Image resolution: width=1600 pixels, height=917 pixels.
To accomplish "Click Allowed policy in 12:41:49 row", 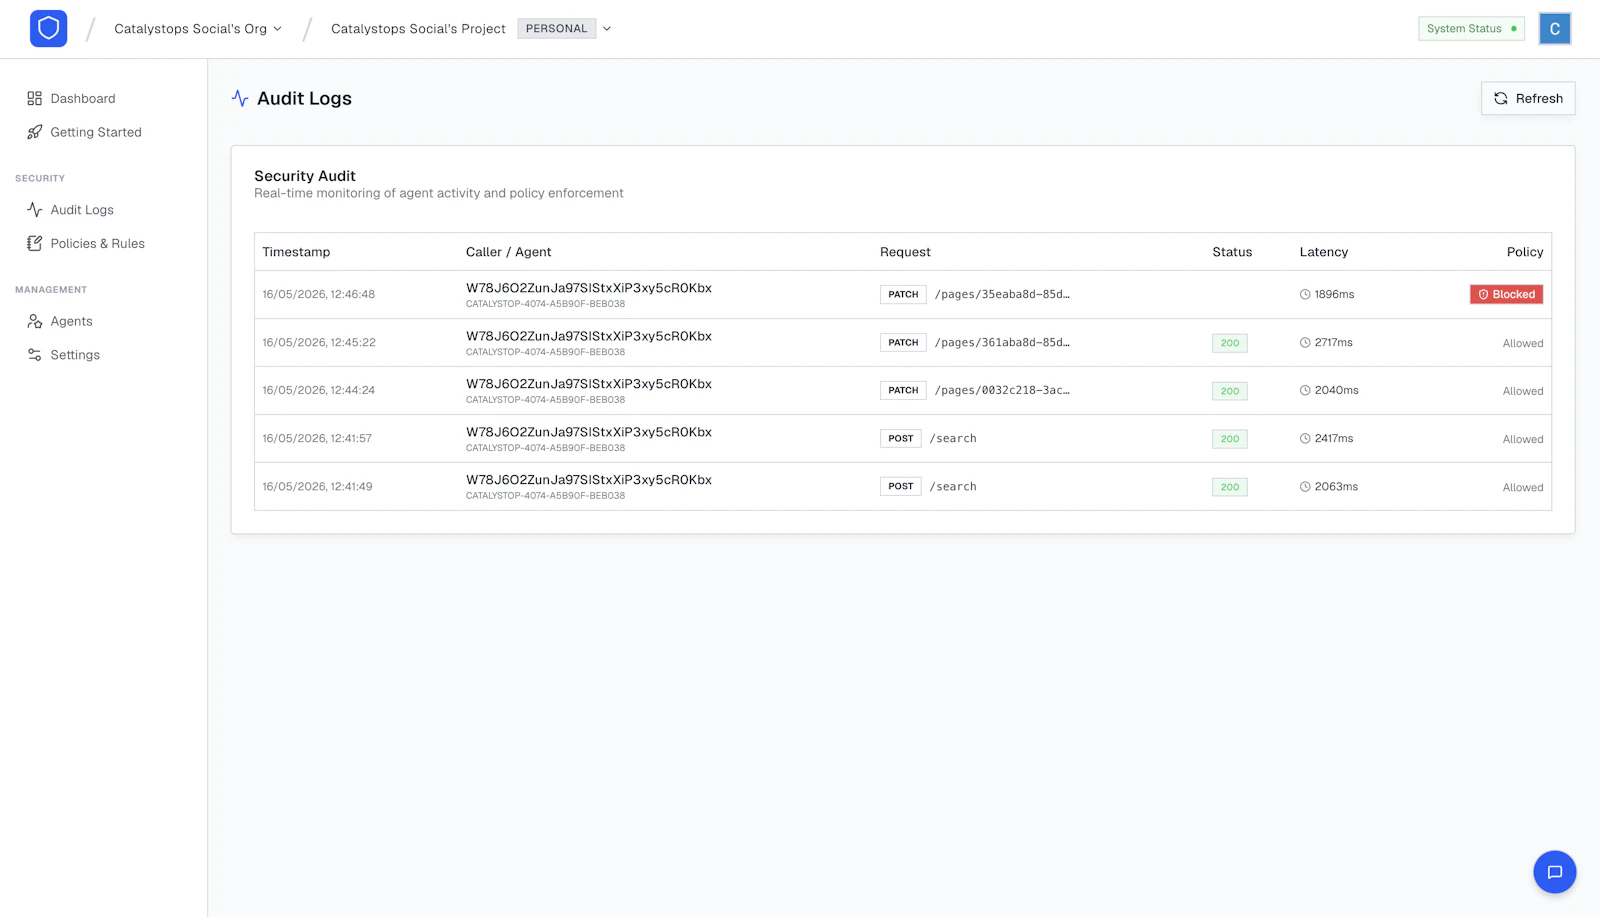I will pyautogui.click(x=1523, y=487).
